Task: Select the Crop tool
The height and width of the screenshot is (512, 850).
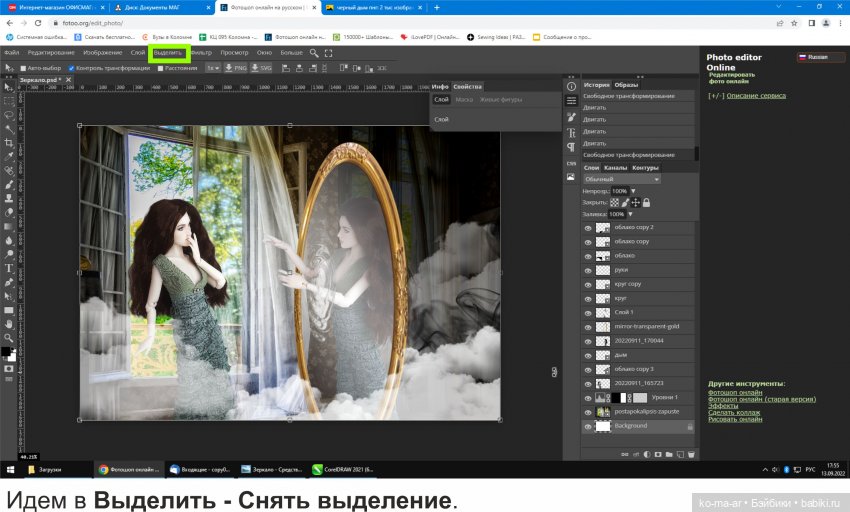Action: (9, 143)
